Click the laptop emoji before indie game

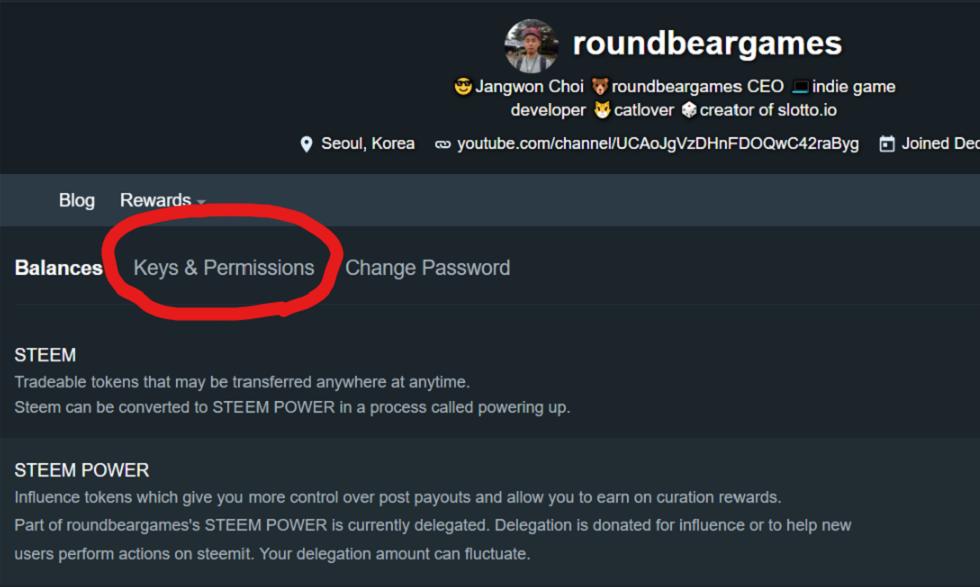(x=800, y=87)
